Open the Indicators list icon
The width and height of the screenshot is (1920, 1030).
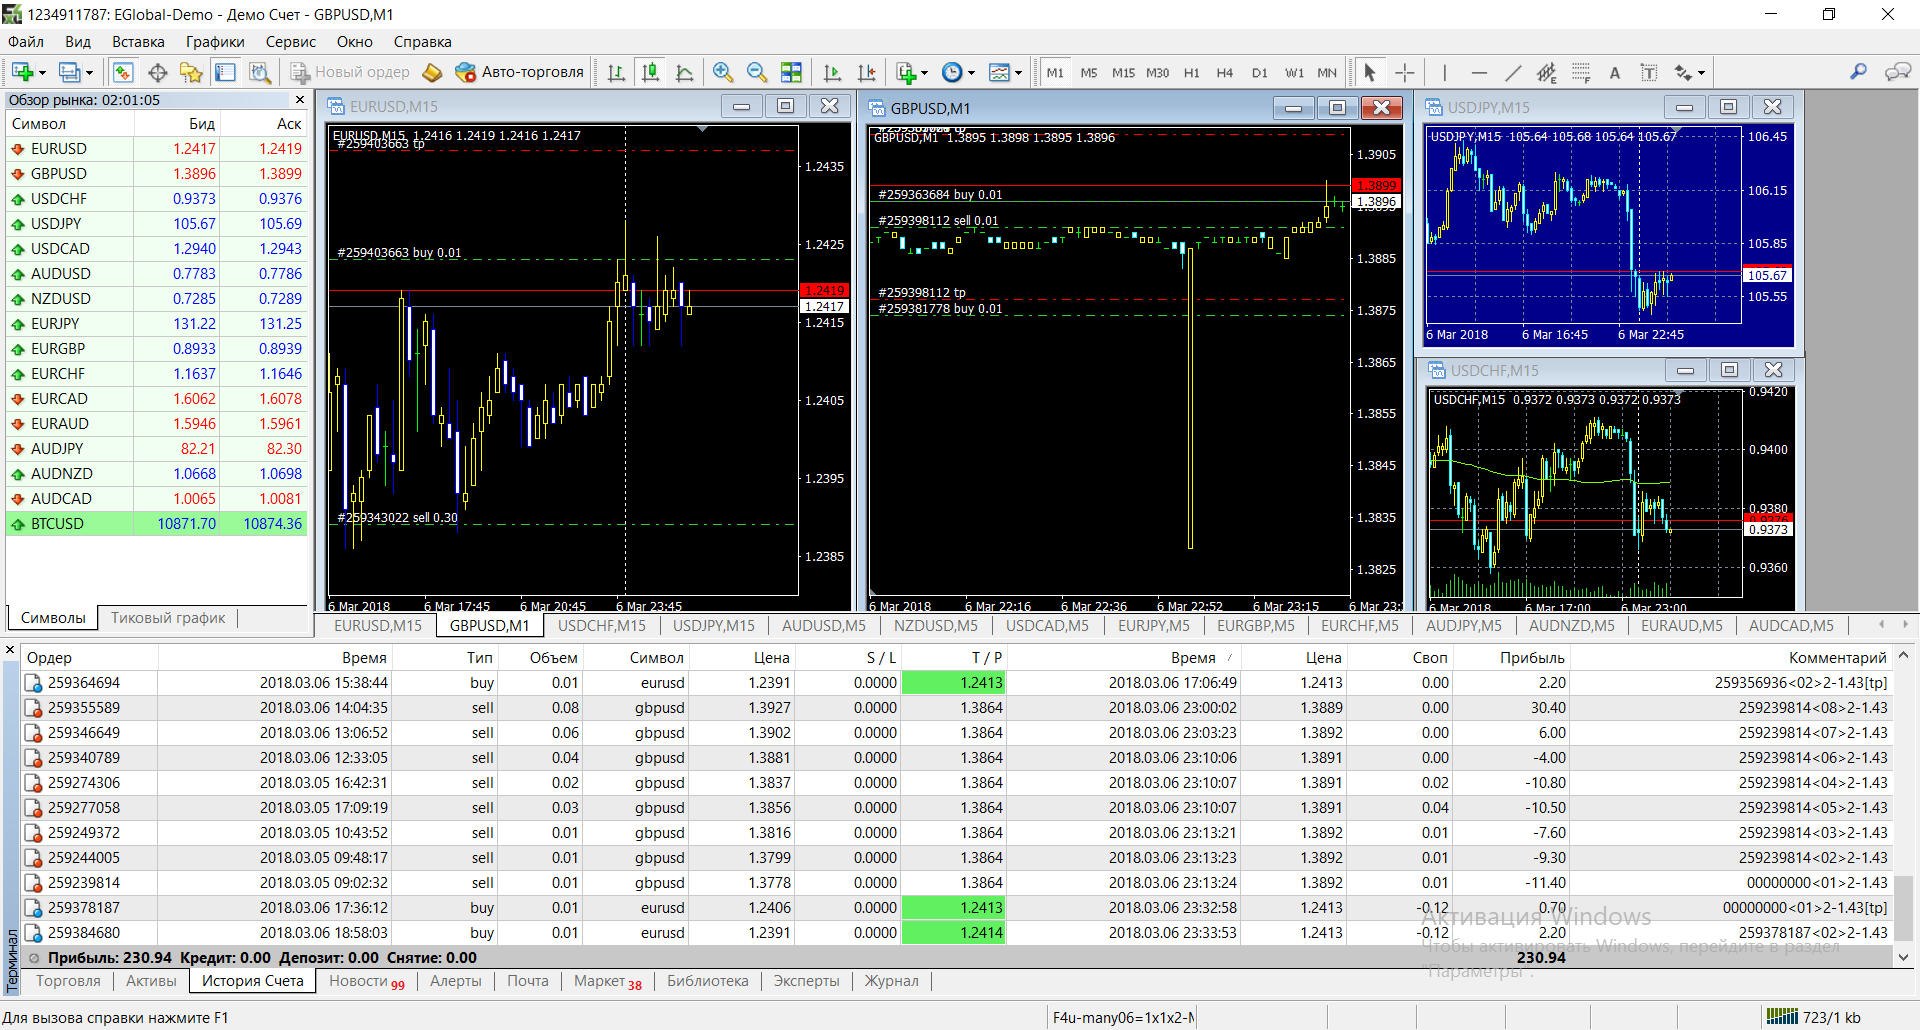[x=906, y=72]
